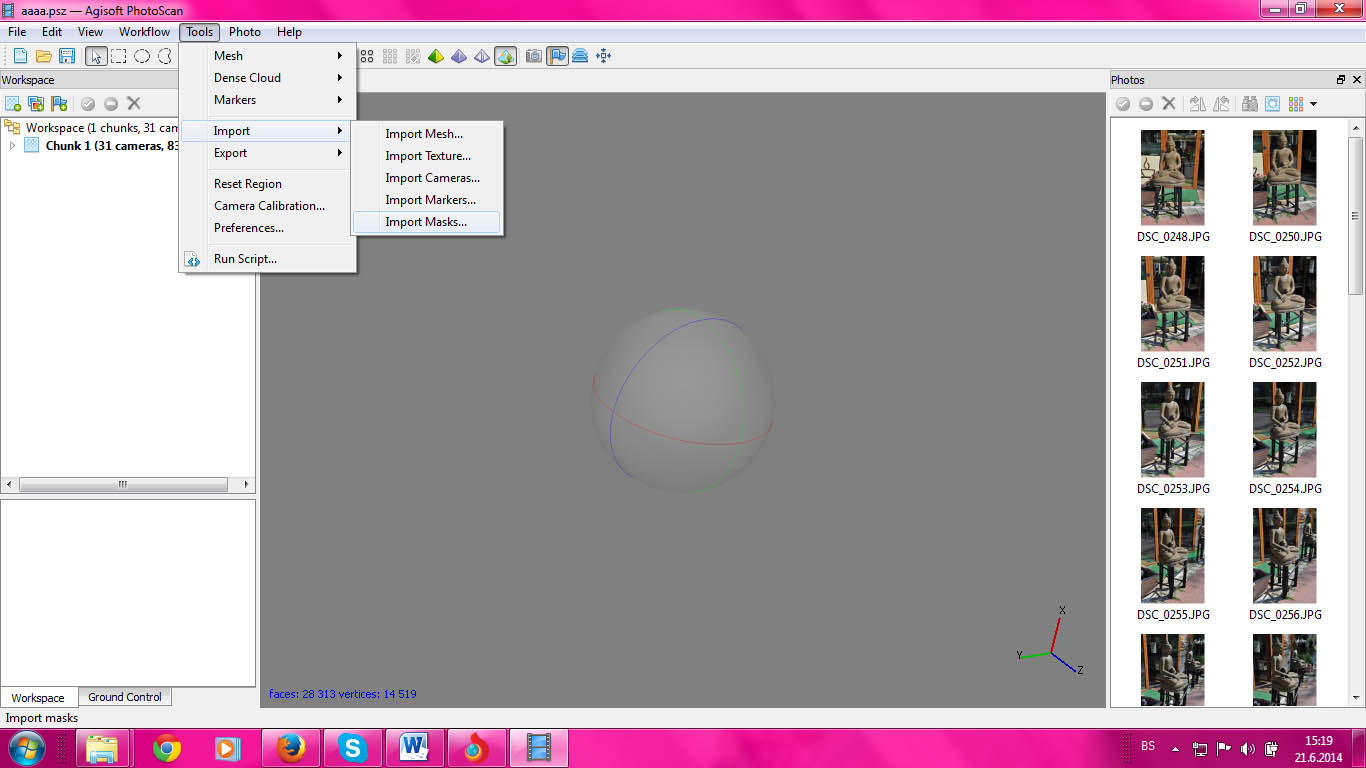Choose the circle selection tool
Image resolution: width=1366 pixels, height=768 pixels.
[x=142, y=56]
